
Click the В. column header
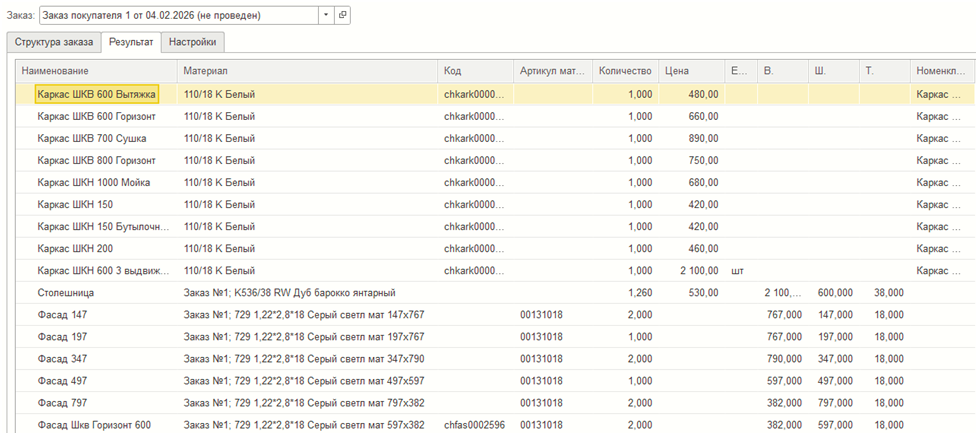(783, 71)
